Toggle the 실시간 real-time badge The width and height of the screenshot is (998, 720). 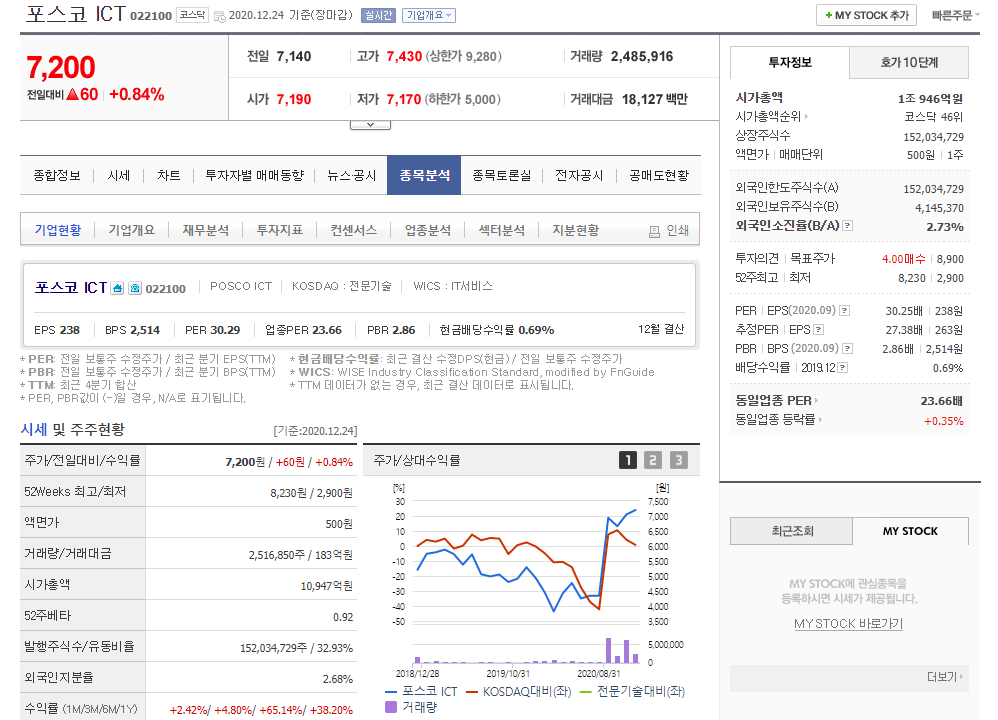pos(378,15)
